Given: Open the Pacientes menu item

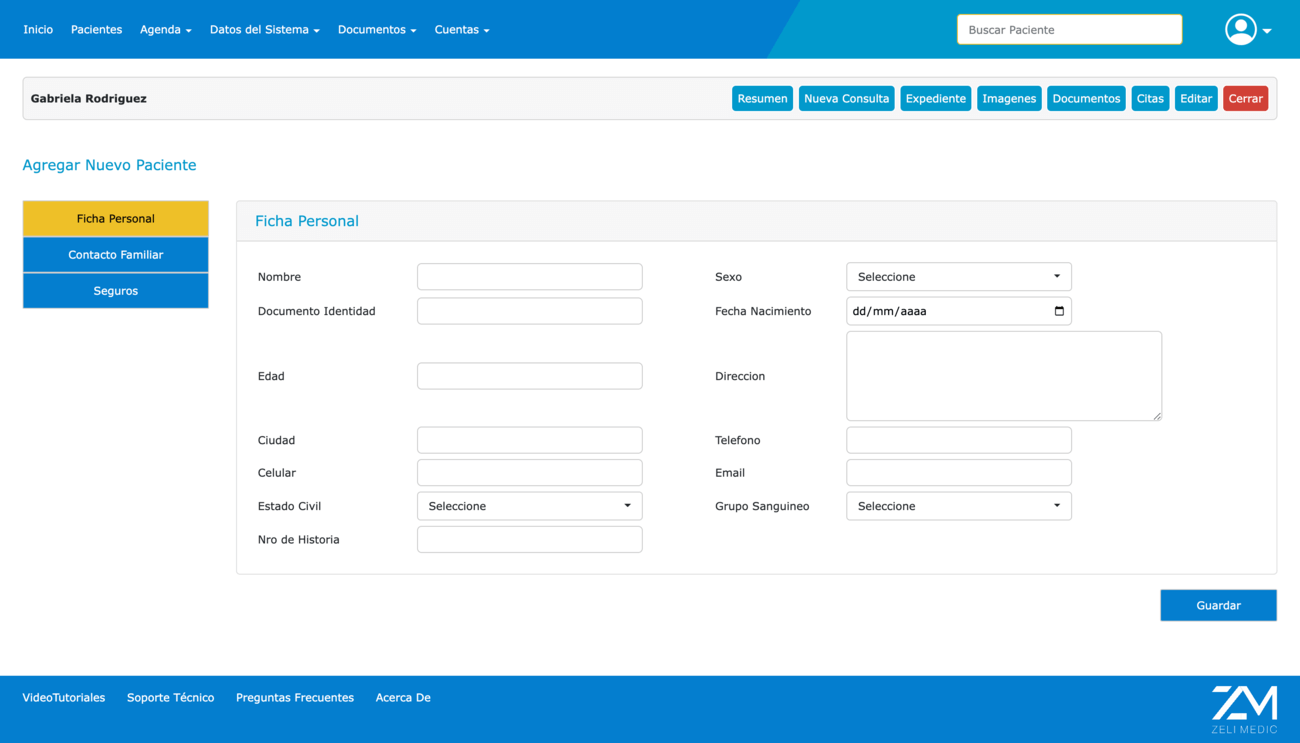Looking at the screenshot, I should click(x=96, y=29).
